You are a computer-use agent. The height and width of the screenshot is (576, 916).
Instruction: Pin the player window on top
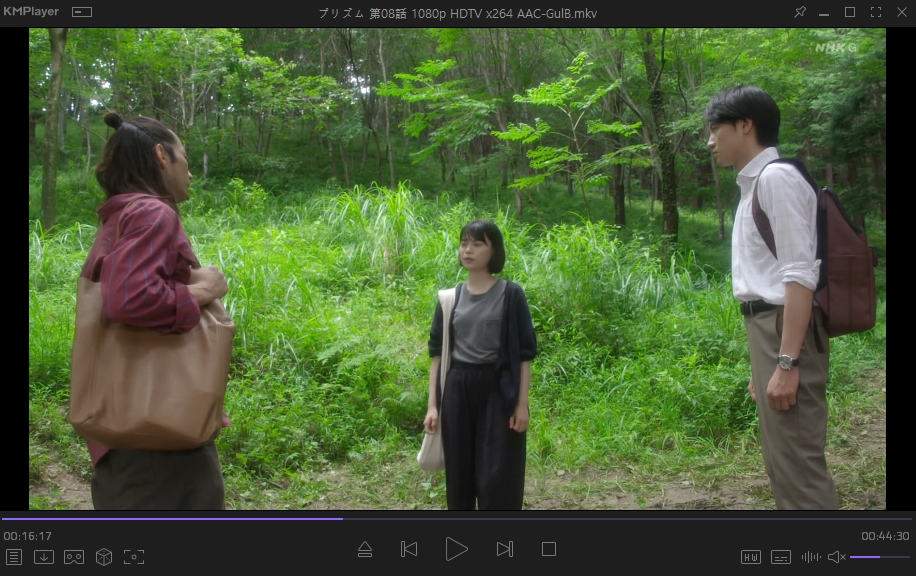[800, 12]
